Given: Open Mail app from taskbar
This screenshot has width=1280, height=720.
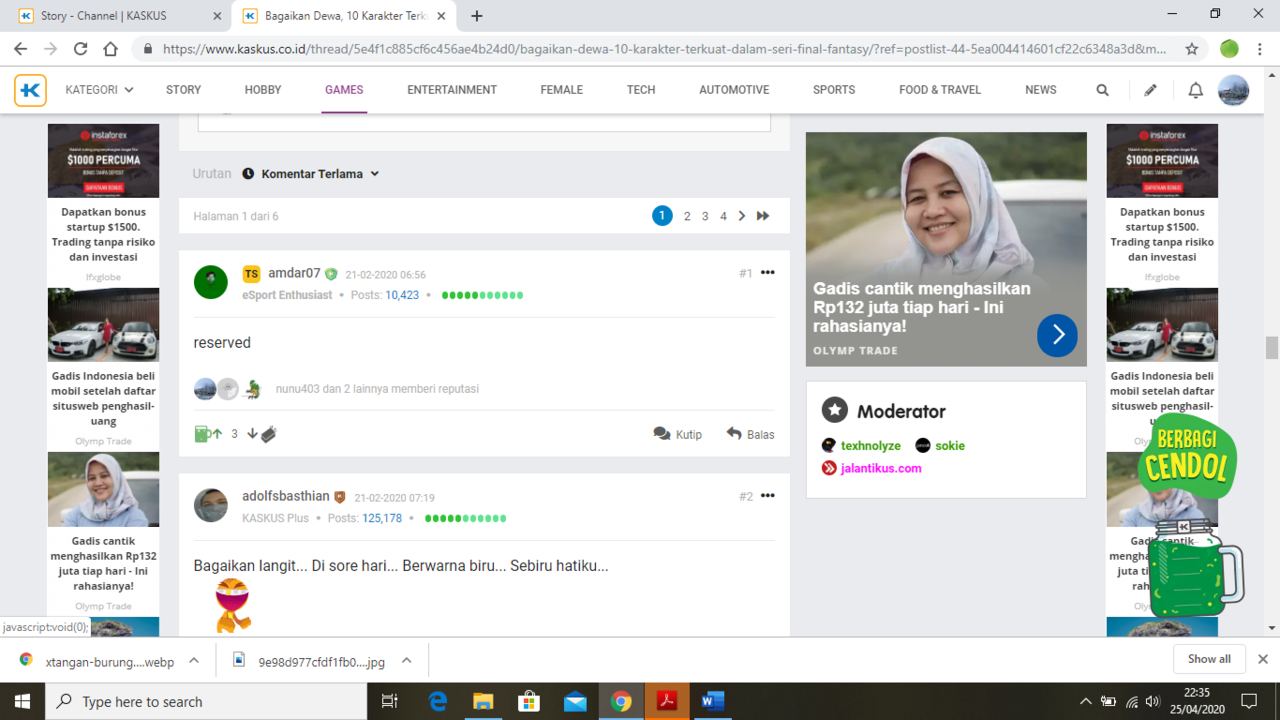Looking at the screenshot, I should click(x=575, y=701).
